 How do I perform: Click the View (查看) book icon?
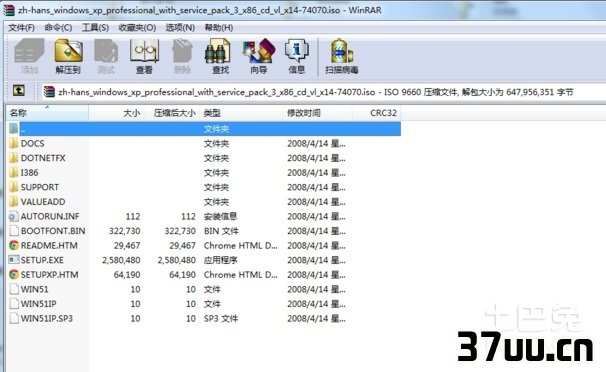(144, 51)
